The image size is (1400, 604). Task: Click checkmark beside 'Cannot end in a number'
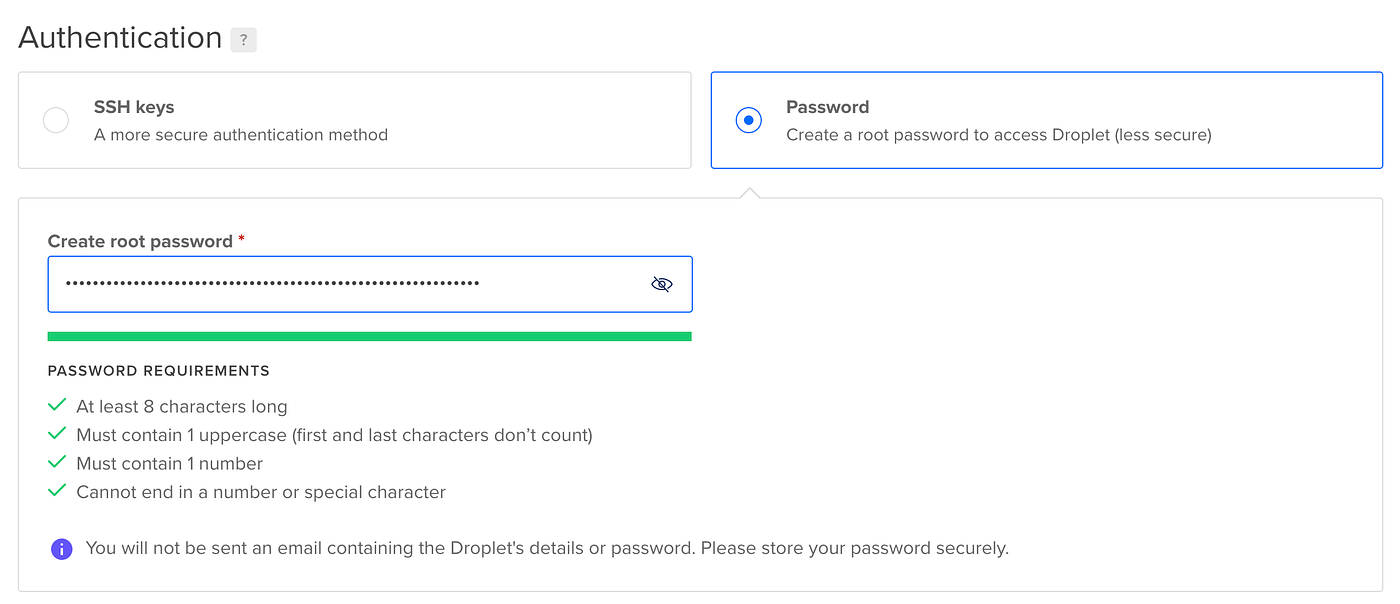click(57, 492)
